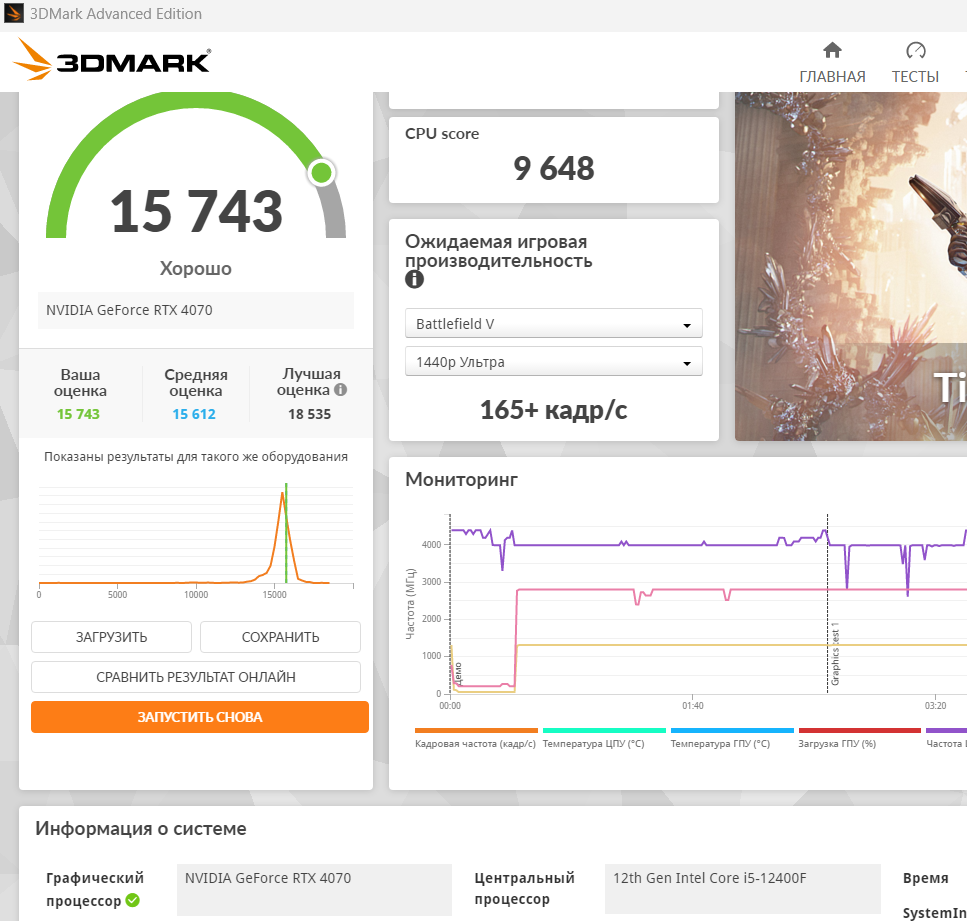Image resolution: width=967 pixels, height=921 pixels.
Task: Click Лучшая оценка value 18 535
Action: tap(310, 414)
